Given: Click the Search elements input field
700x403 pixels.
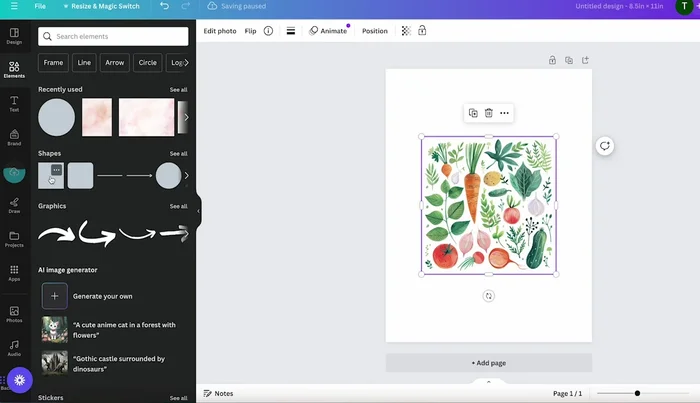Looking at the screenshot, I should tap(113, 36).
